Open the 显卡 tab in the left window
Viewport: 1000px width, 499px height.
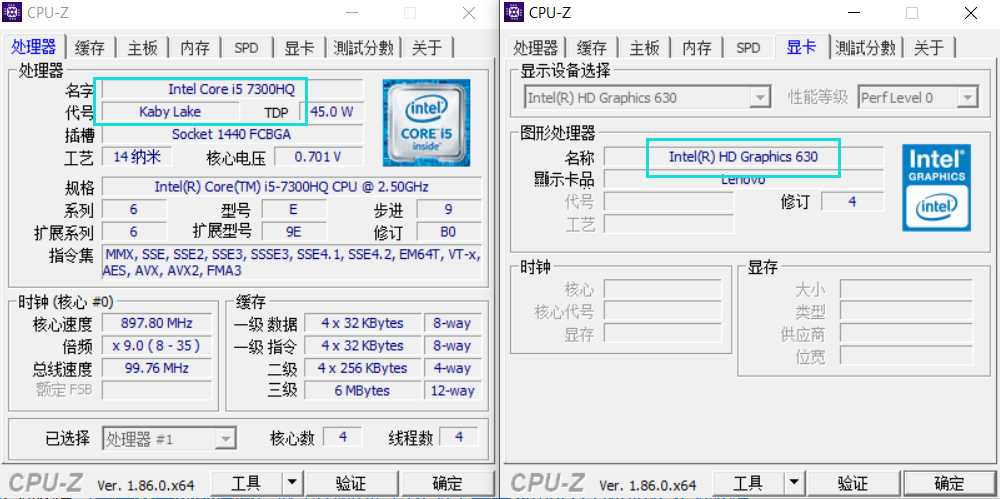[x=299, y=47]
